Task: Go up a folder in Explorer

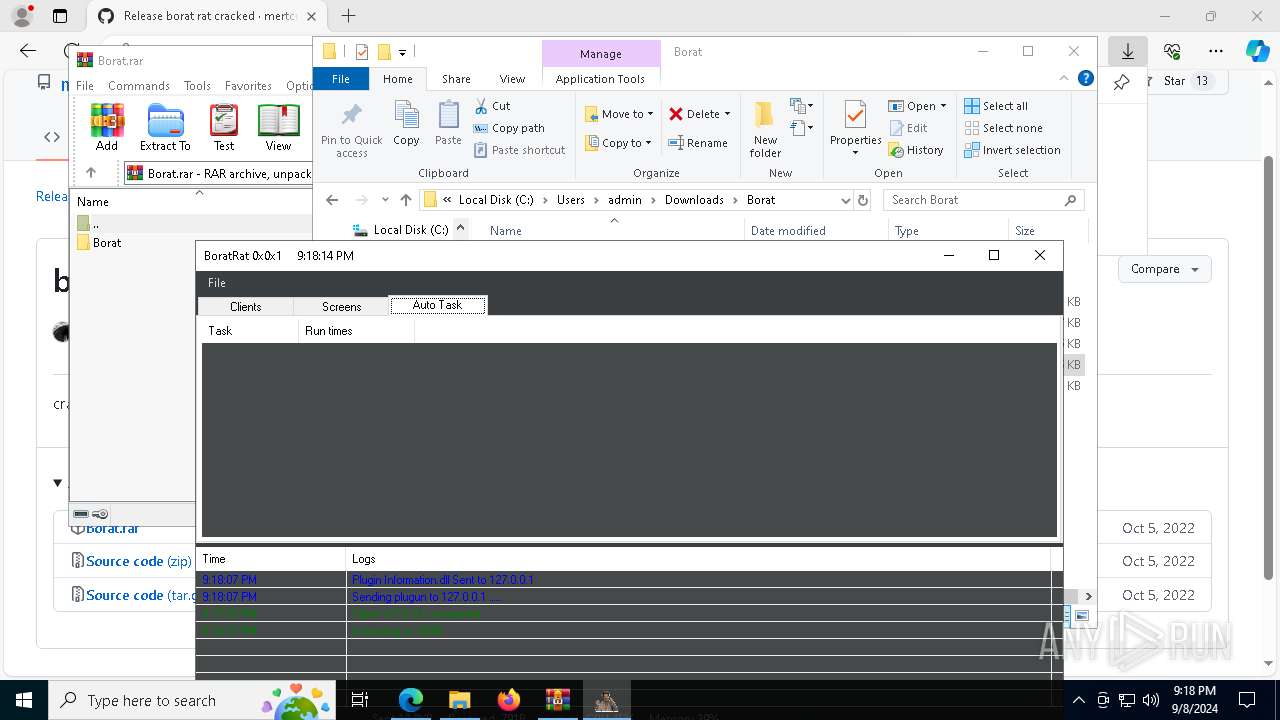Action: [405, 200]
